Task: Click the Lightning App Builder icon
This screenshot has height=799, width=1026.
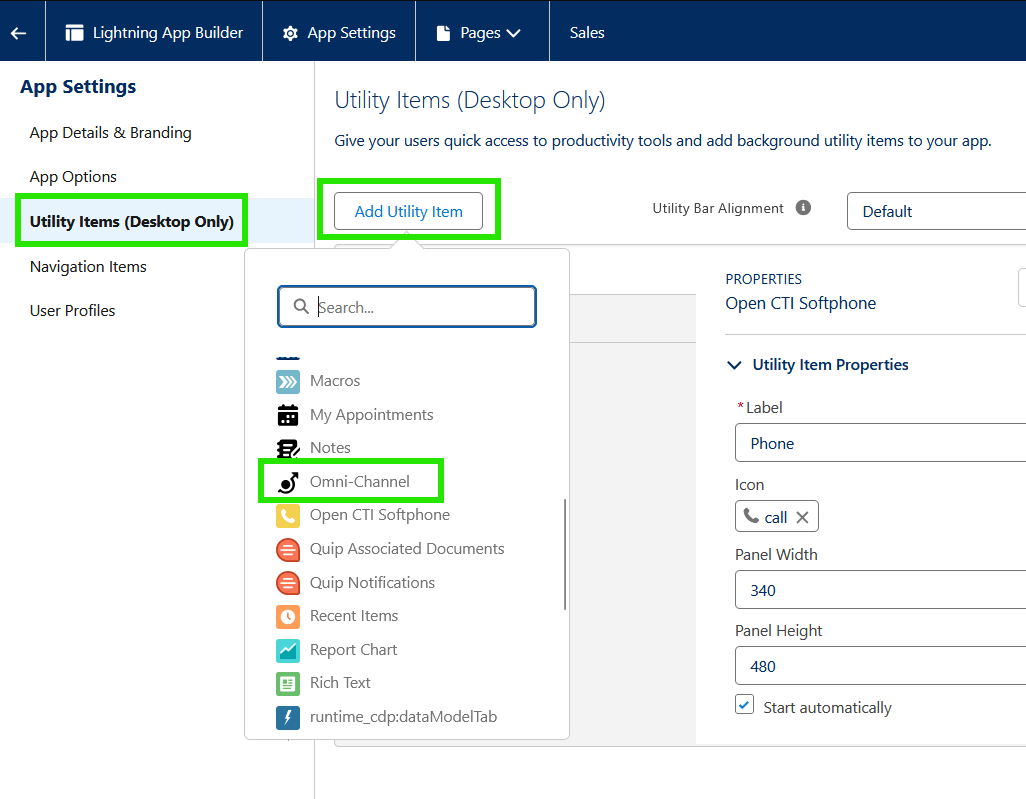Action: [x=75, y=33]
